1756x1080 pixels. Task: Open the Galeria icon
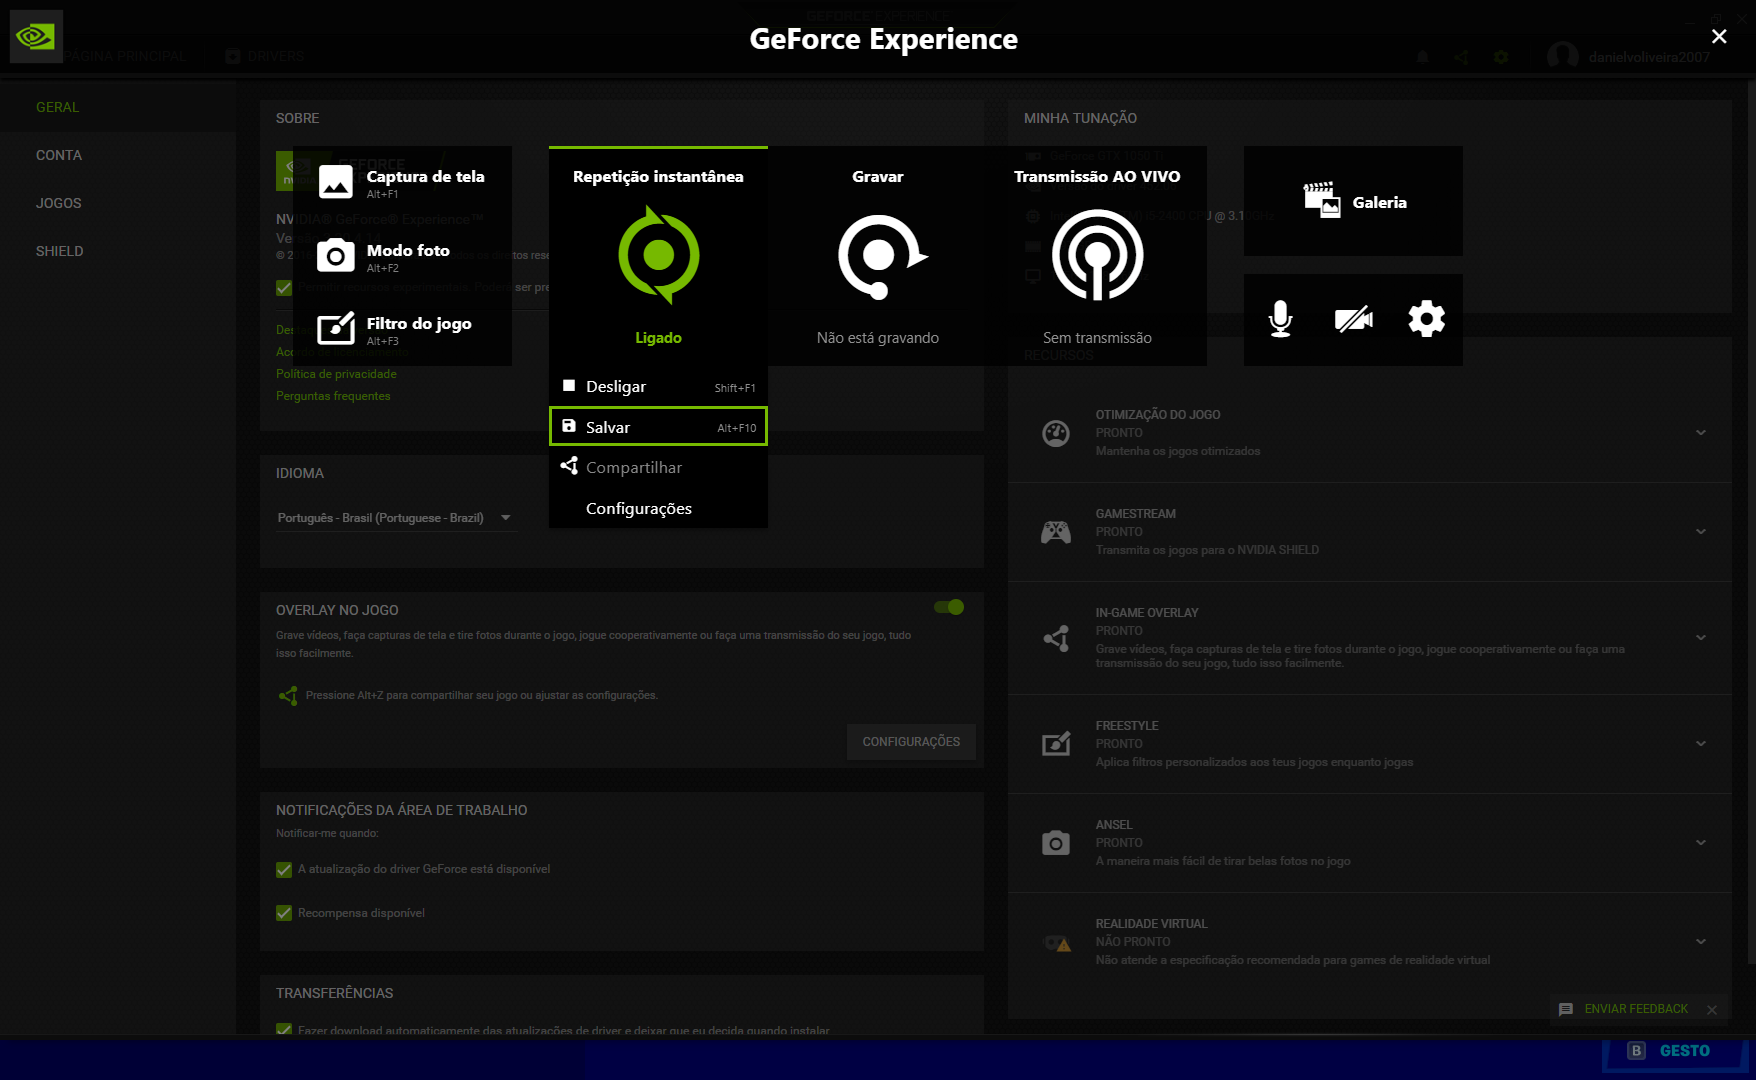tap(1322, 200)
